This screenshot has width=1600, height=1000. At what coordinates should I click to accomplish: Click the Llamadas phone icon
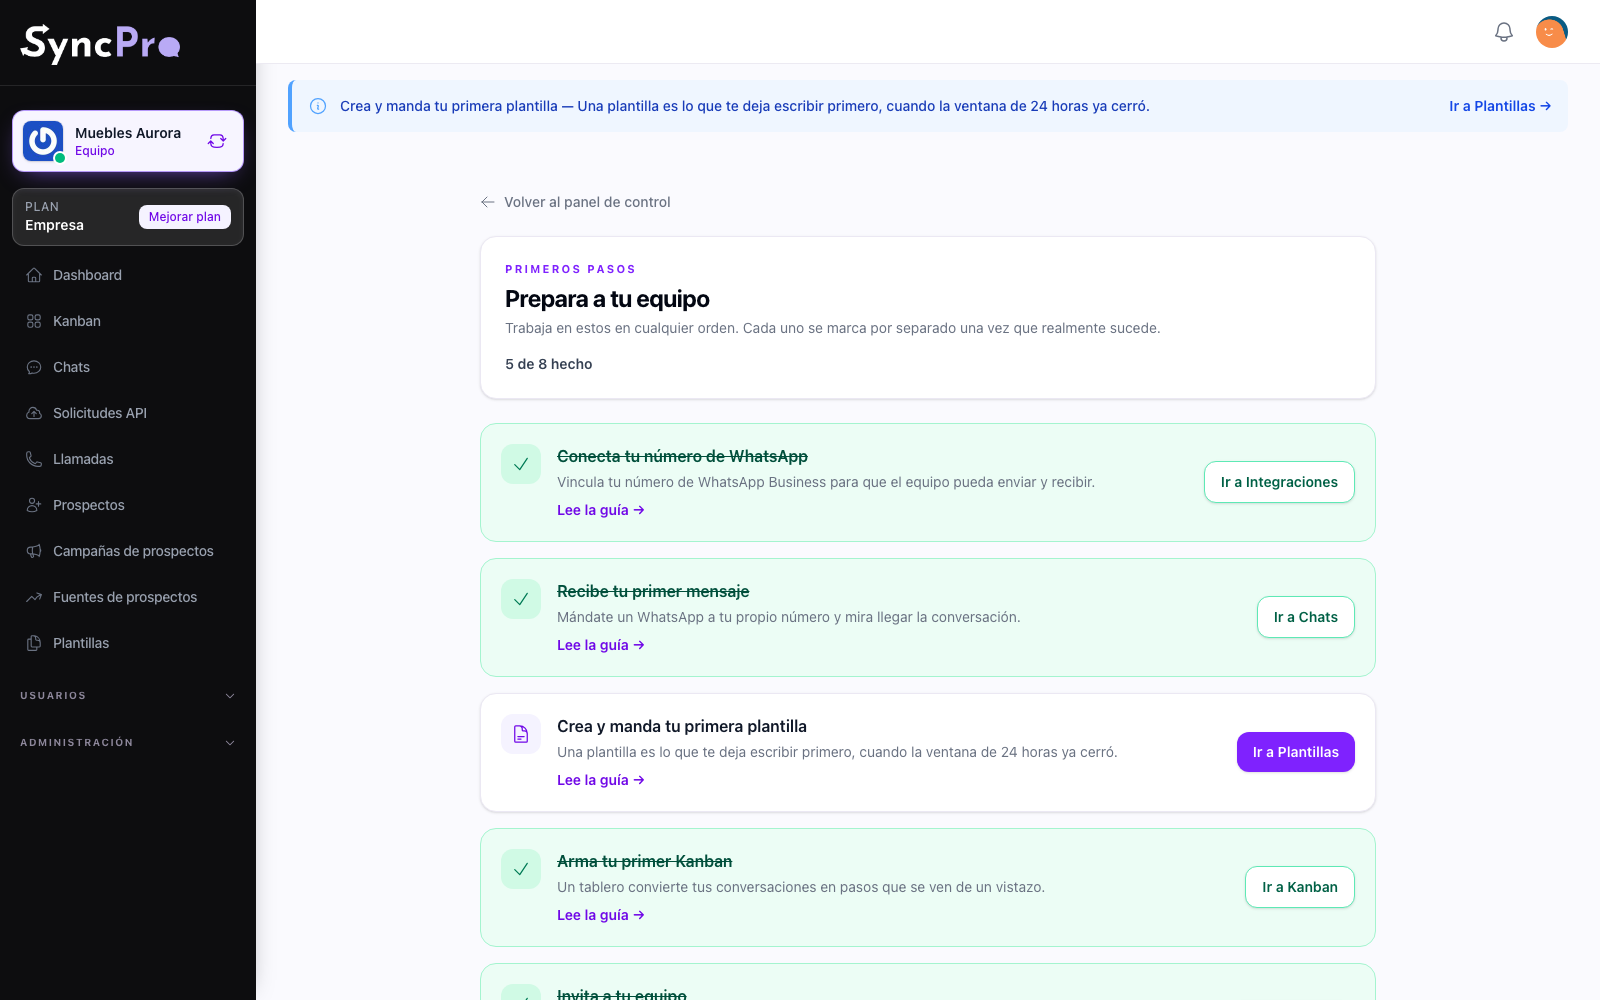[x=34, y=459]
